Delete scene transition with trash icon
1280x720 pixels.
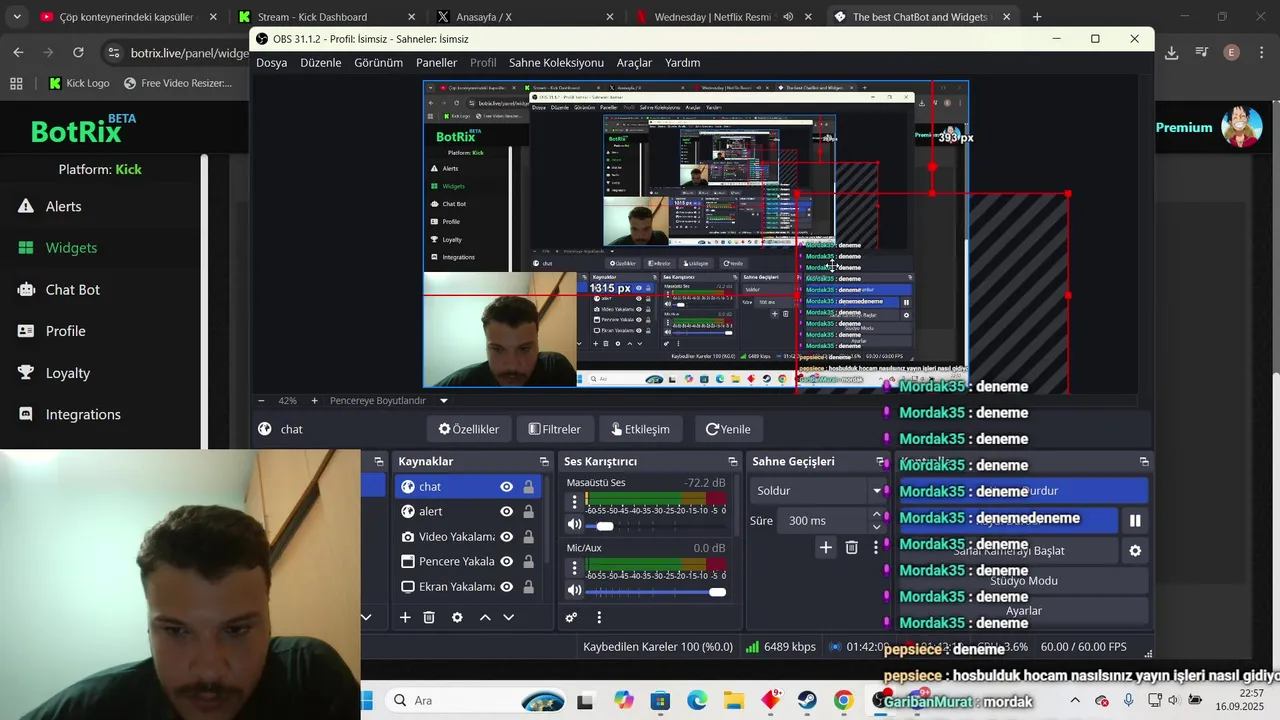(852, 547)
